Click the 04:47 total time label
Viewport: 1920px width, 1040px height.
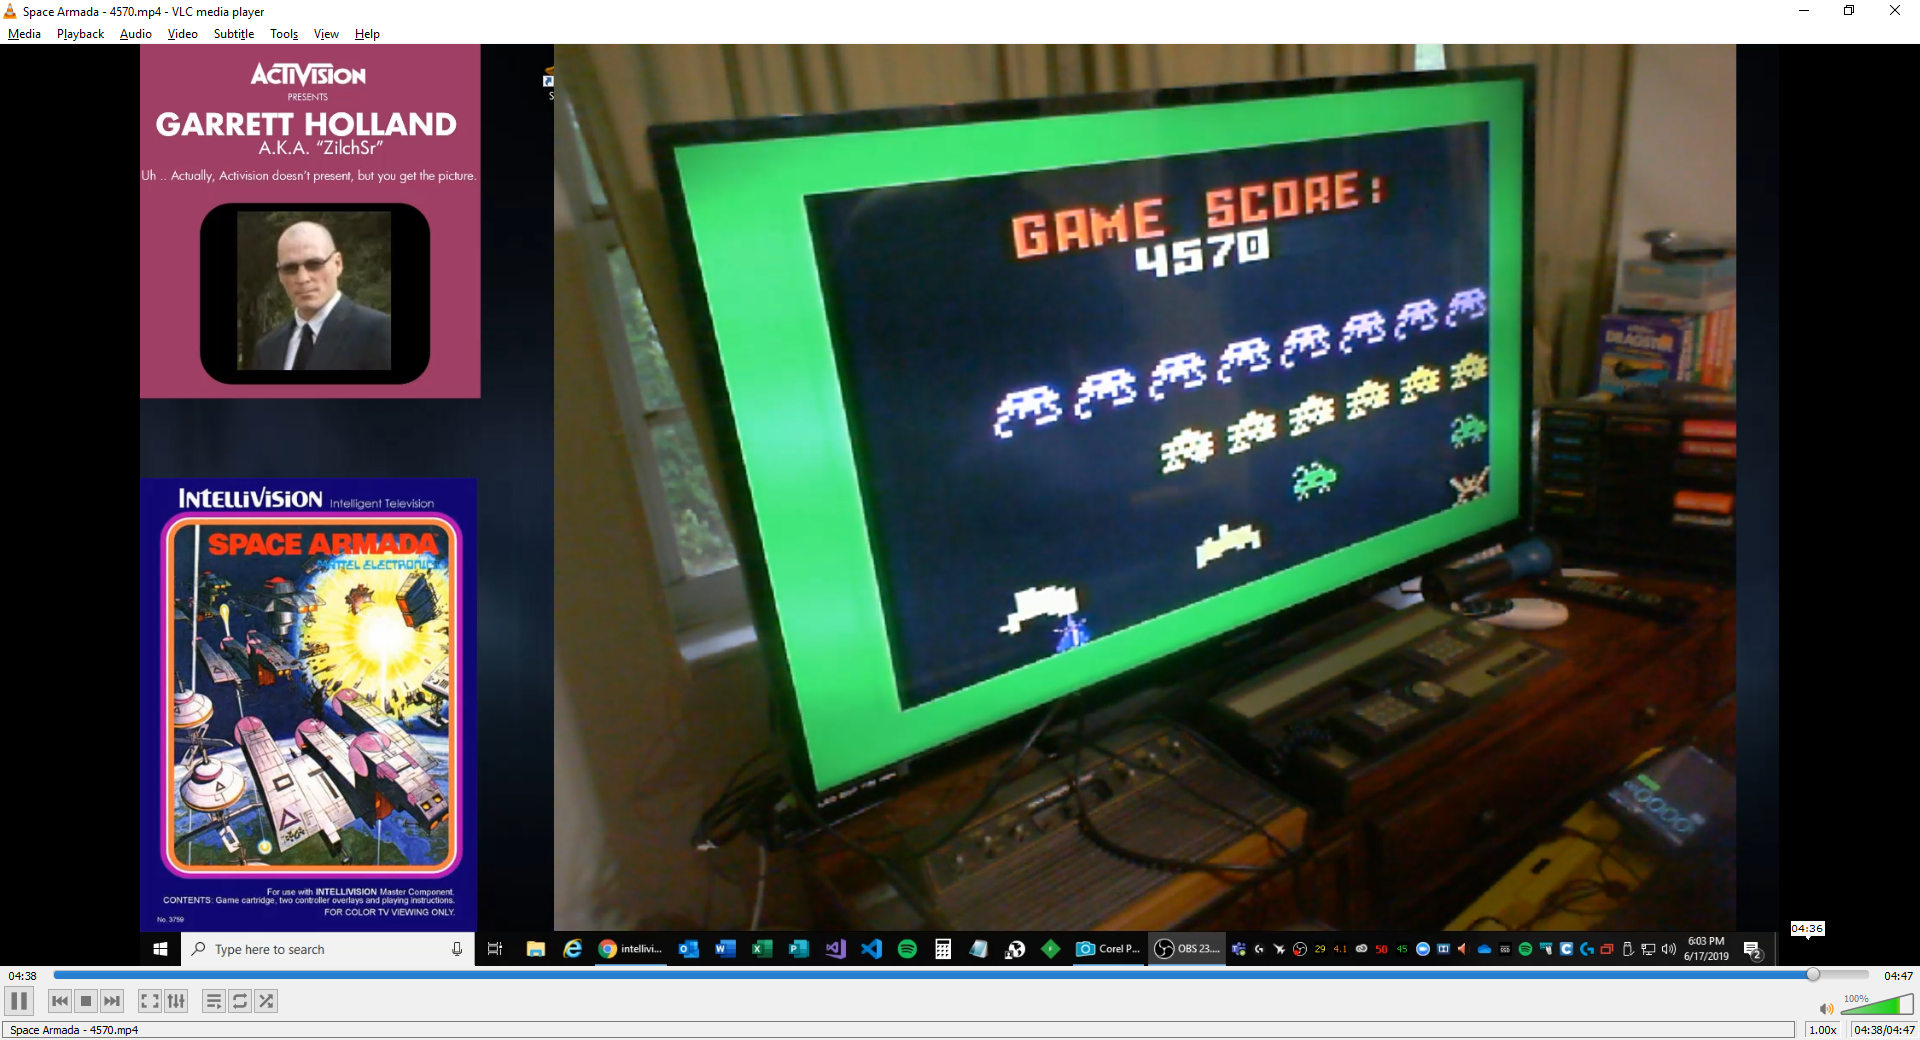click(x=1897, y=976)
